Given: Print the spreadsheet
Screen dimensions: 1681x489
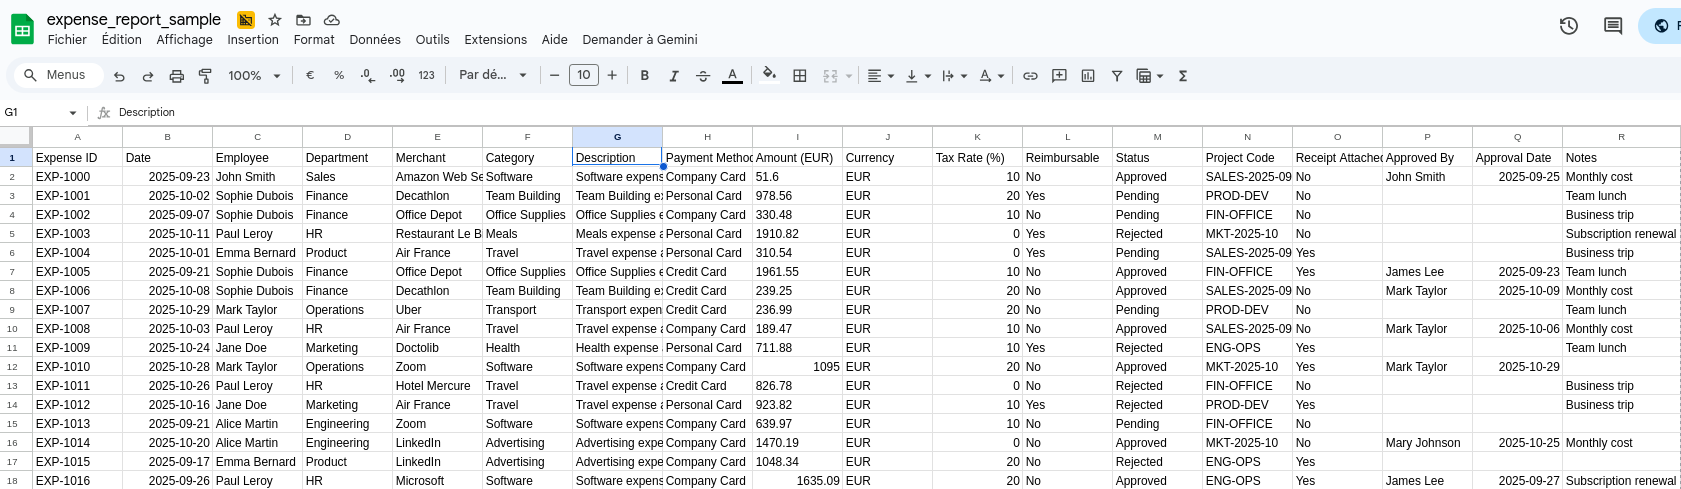Looking at the screenshot, I should click(177, 76).
